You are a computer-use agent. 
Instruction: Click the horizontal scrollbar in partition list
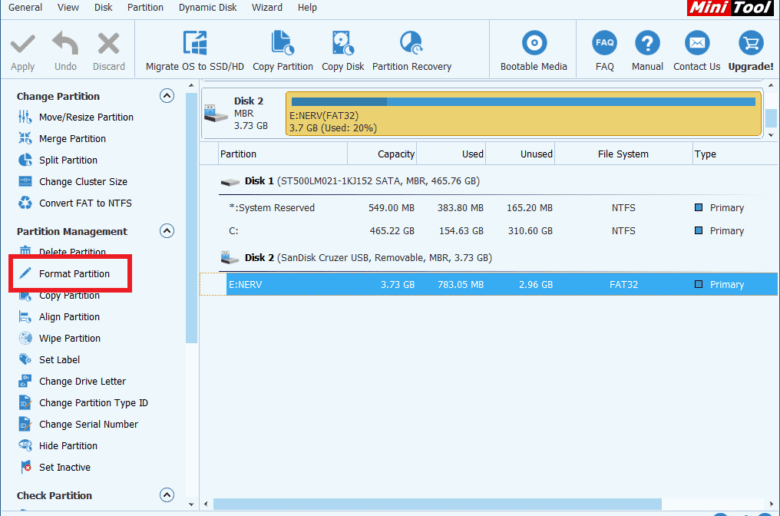tap(437, 504)
